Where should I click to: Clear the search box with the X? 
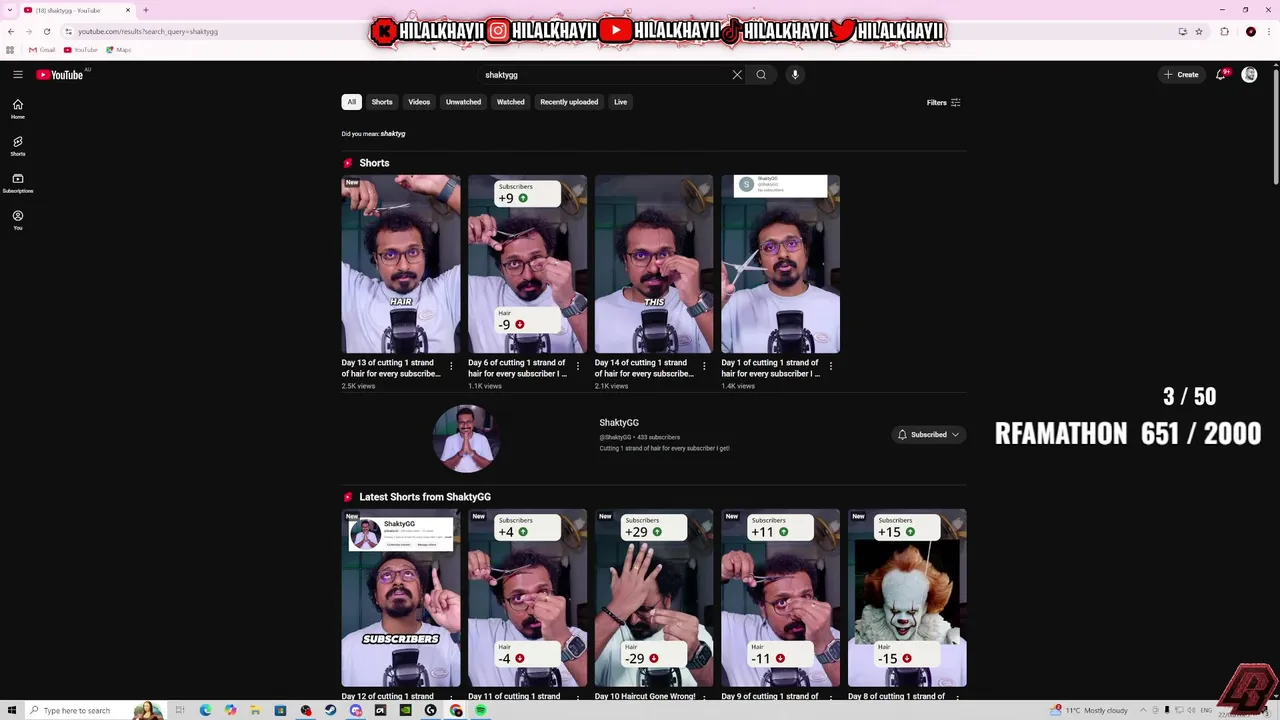[737, 74]
